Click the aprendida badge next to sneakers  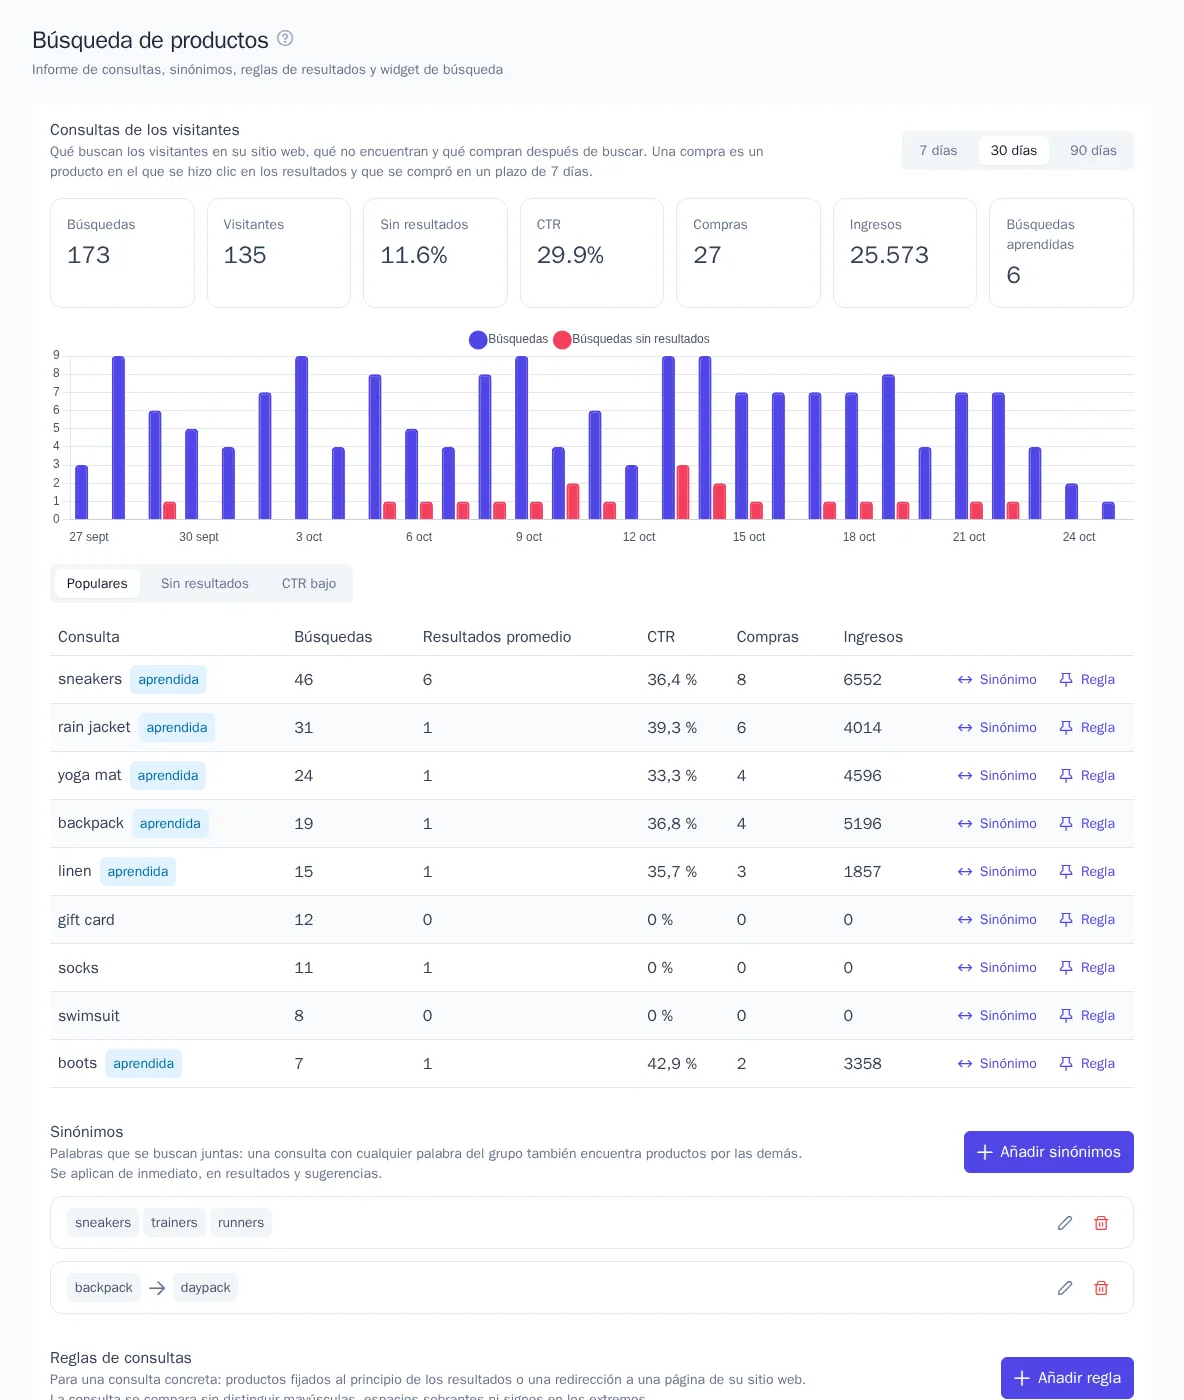[168, 680]
